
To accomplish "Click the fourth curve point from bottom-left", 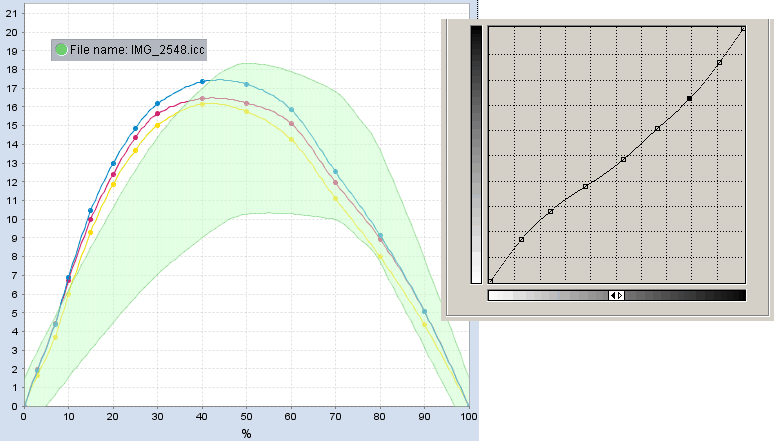I will (x=585, y=187).
